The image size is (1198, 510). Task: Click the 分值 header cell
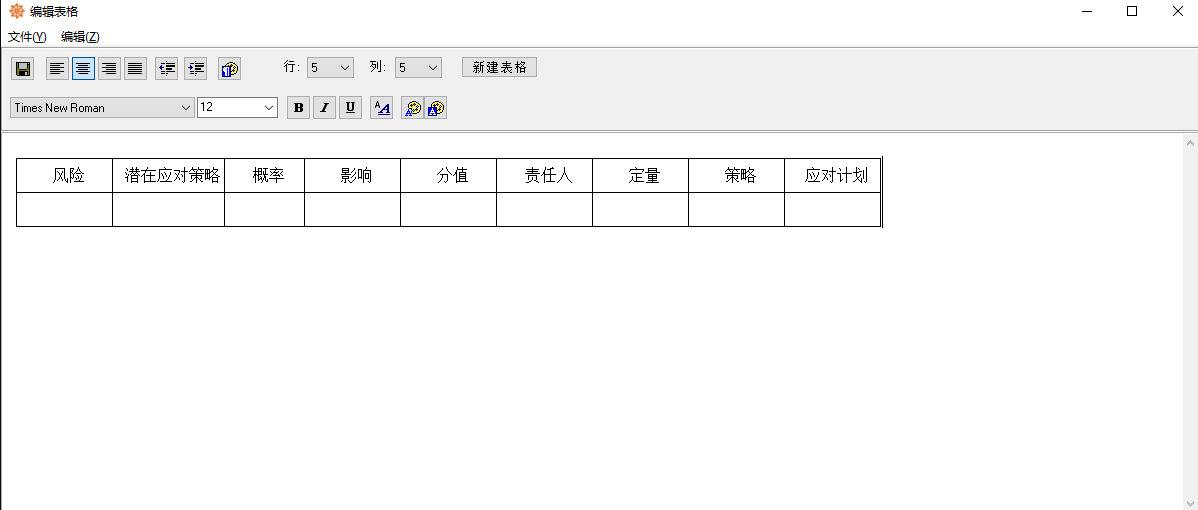[x=448, y=176]
